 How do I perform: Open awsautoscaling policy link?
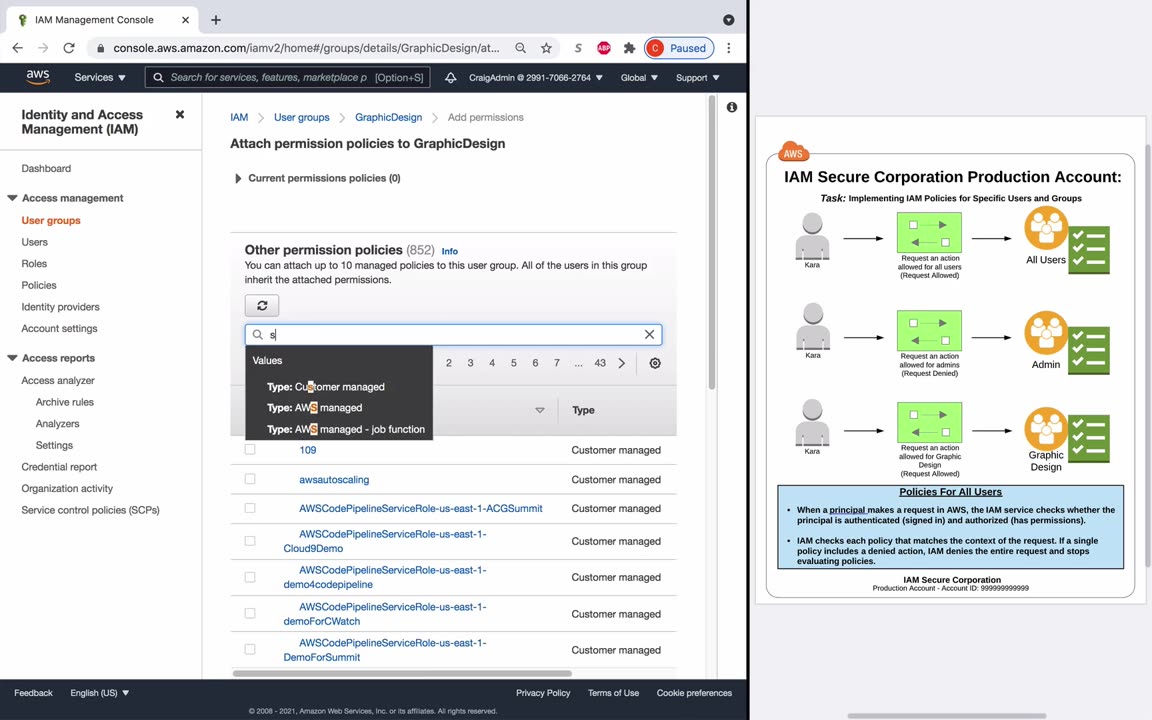click(334, 479)
